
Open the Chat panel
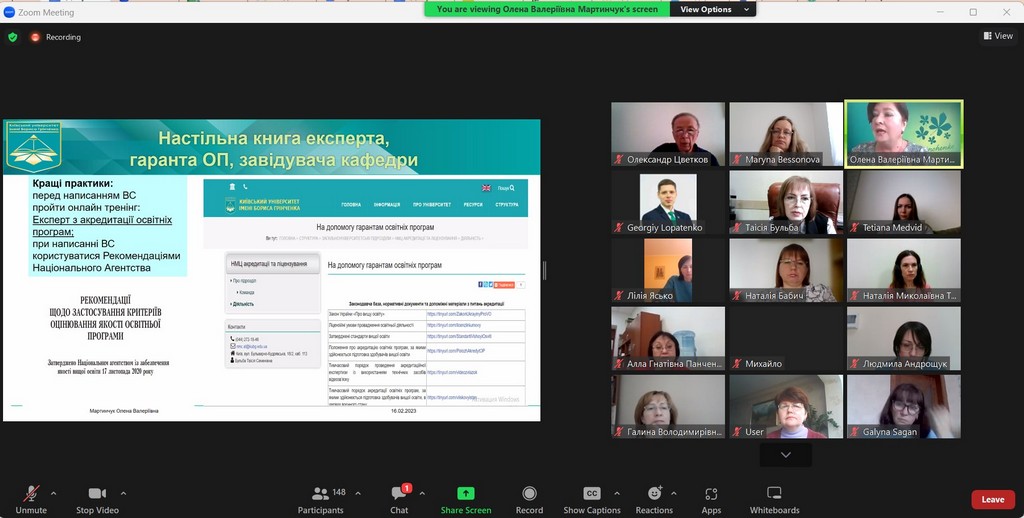[399, 499]
